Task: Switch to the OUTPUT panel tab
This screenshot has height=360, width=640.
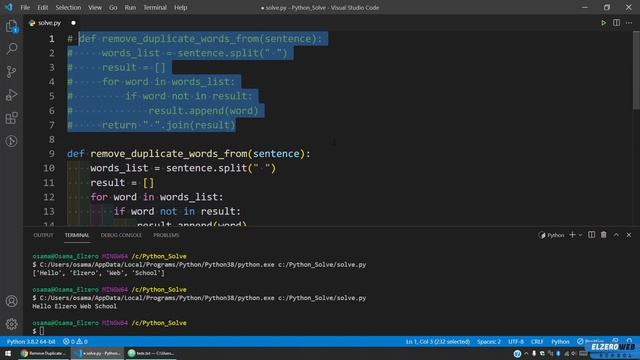Action: [43, 235]
